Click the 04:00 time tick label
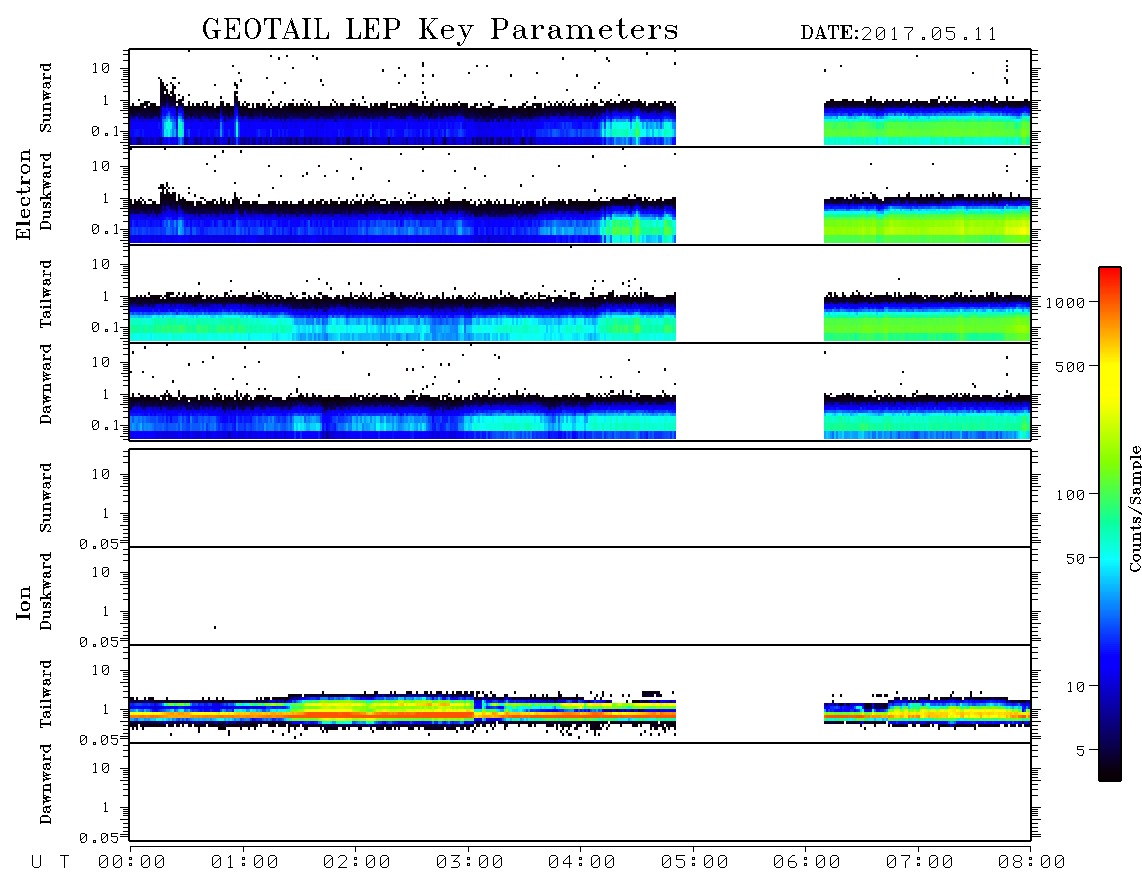The height and width of the screenshot is (880, 1142). 582,863
